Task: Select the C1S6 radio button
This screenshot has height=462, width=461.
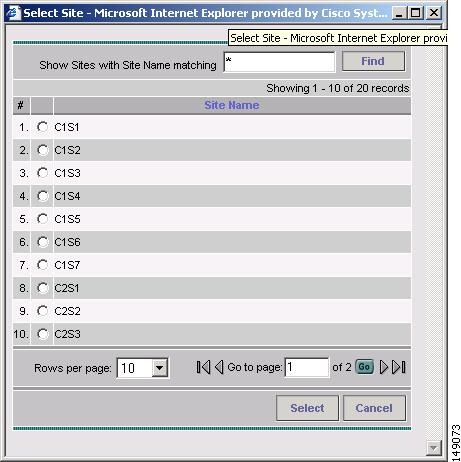Action: (42, 242)
